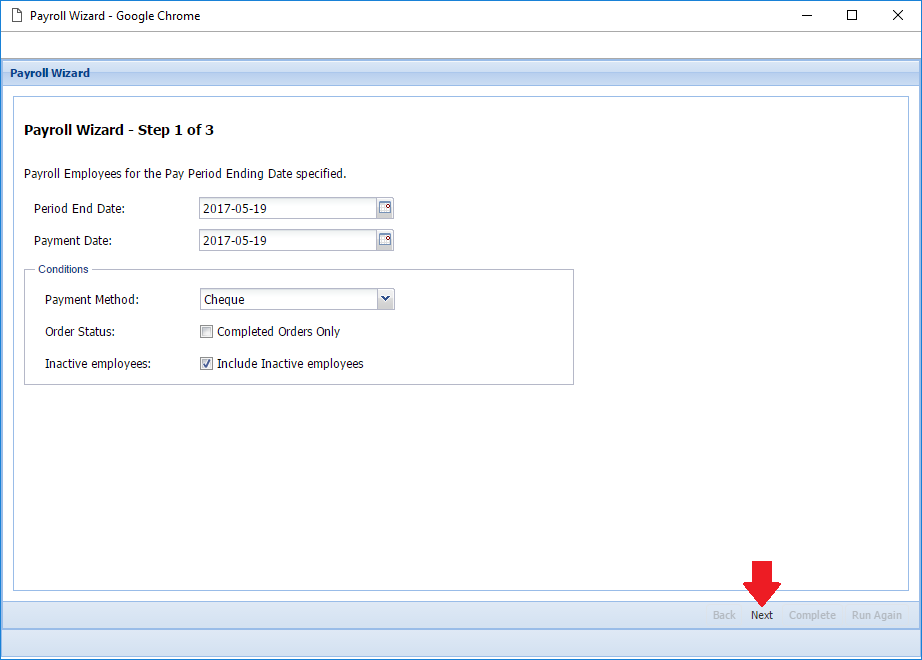Click the 'Completed Orders Only' label text

click(279, 332)
